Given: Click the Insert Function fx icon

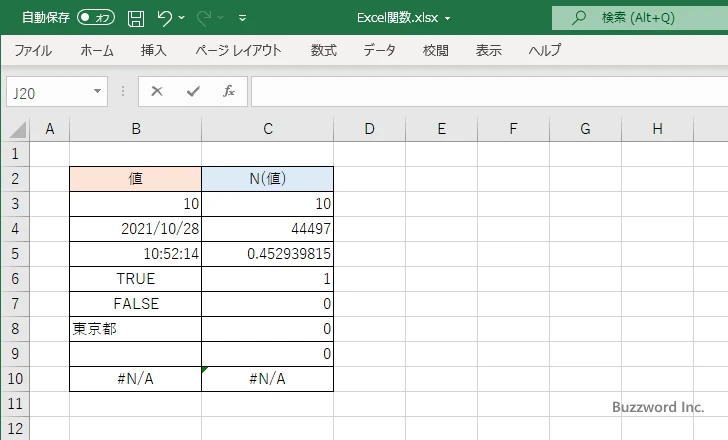Looking at the screenshot, I should coord(228,91).
